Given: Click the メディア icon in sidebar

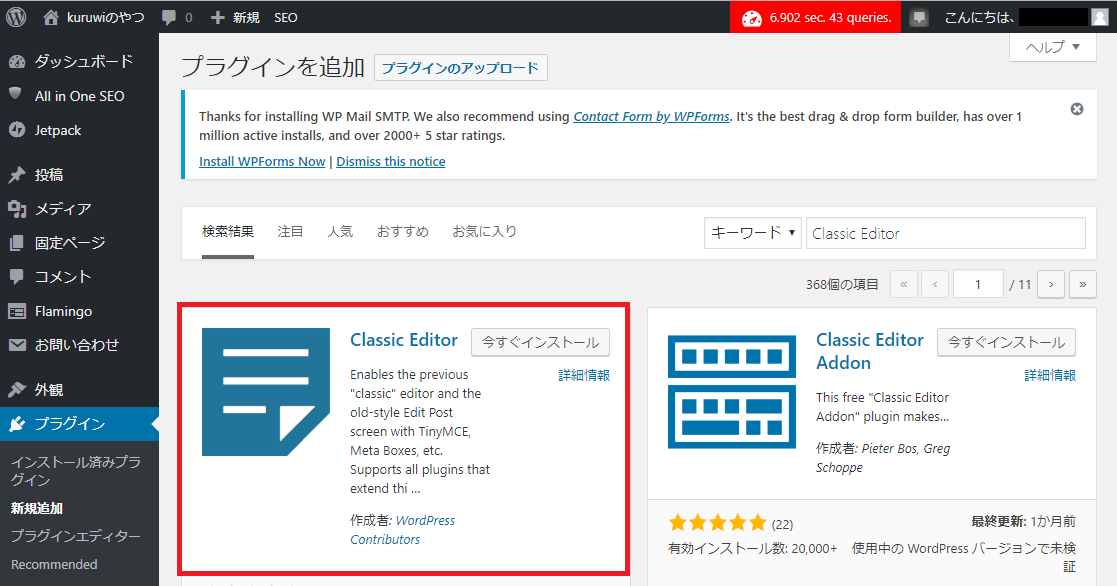Looking at the screenshot, I should (17, 209).
